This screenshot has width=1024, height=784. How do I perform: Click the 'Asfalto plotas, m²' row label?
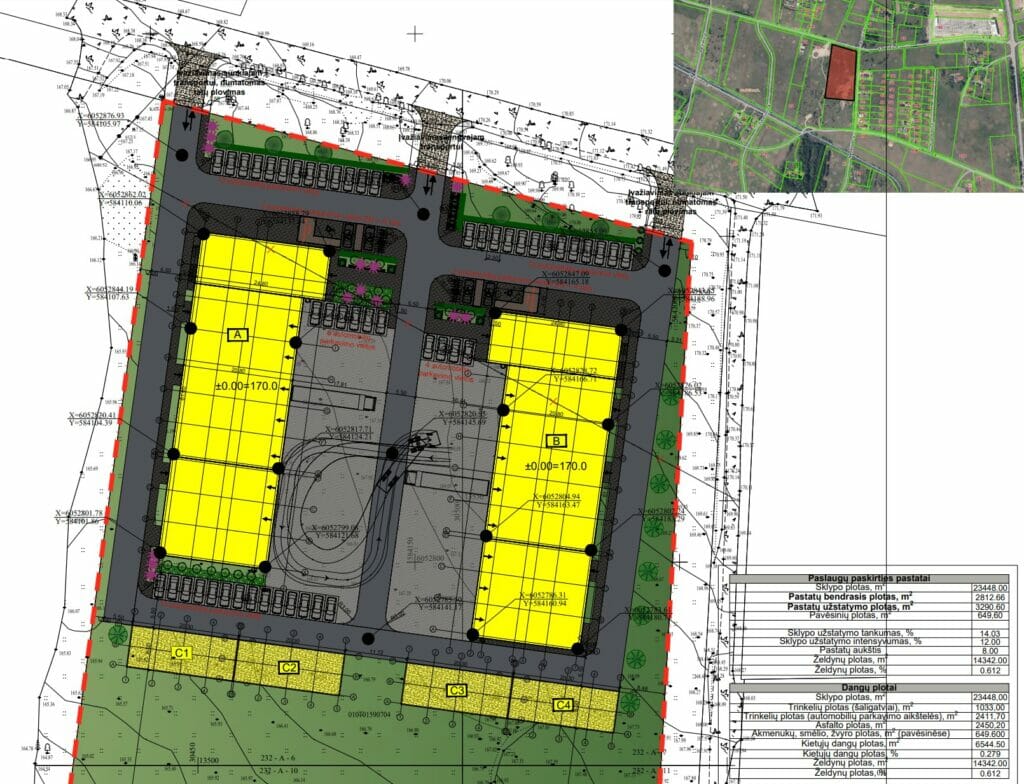(x=850, y=725)
